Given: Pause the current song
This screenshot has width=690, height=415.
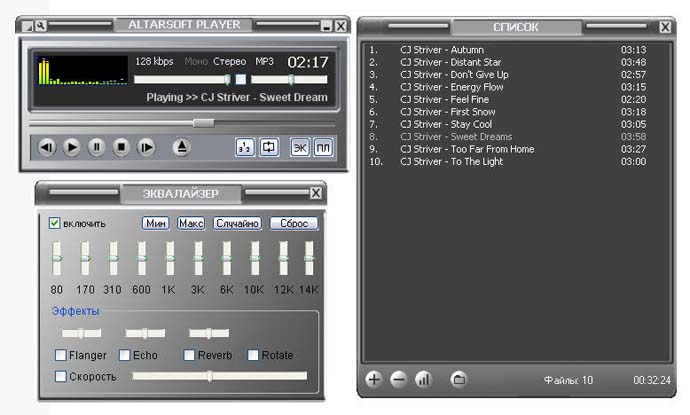Looking at the screenshot, I should pyautogui.click(x=96, y=147).
